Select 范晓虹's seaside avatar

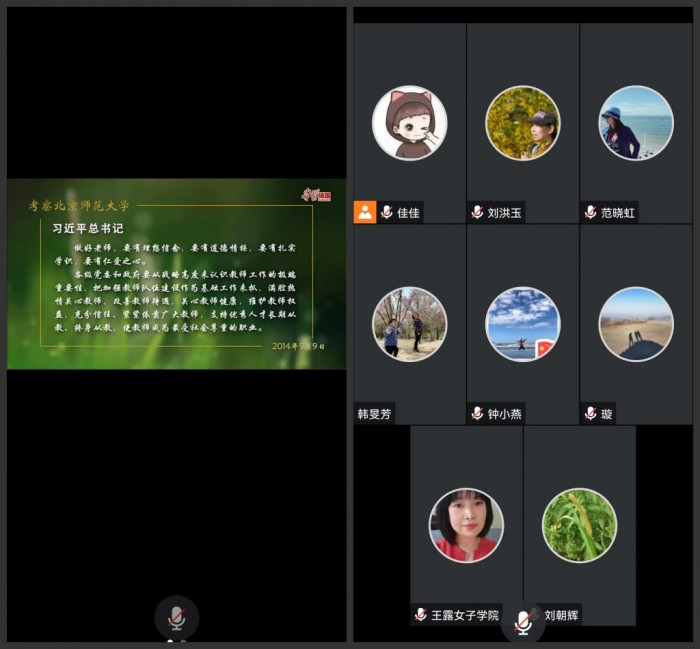[635, 123]
